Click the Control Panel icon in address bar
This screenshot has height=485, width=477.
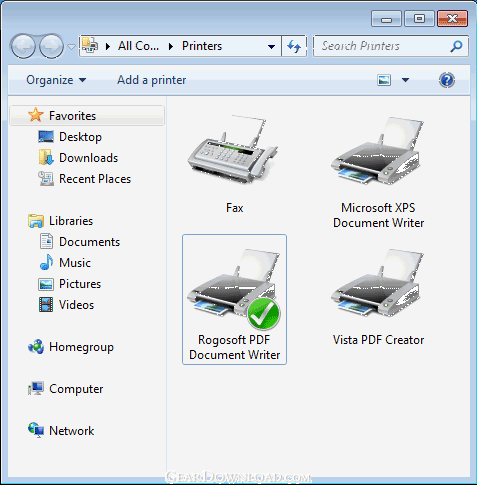90,45
